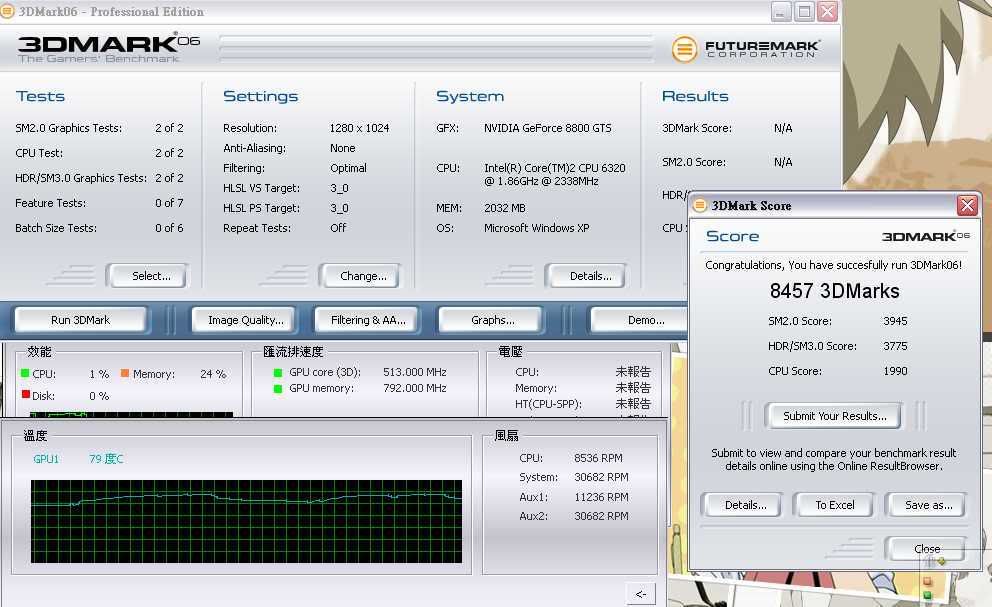The width and height of the screenshot is (992, 607).
Task: Click Save as... in score dialog
Action: [x=926, y=505]
